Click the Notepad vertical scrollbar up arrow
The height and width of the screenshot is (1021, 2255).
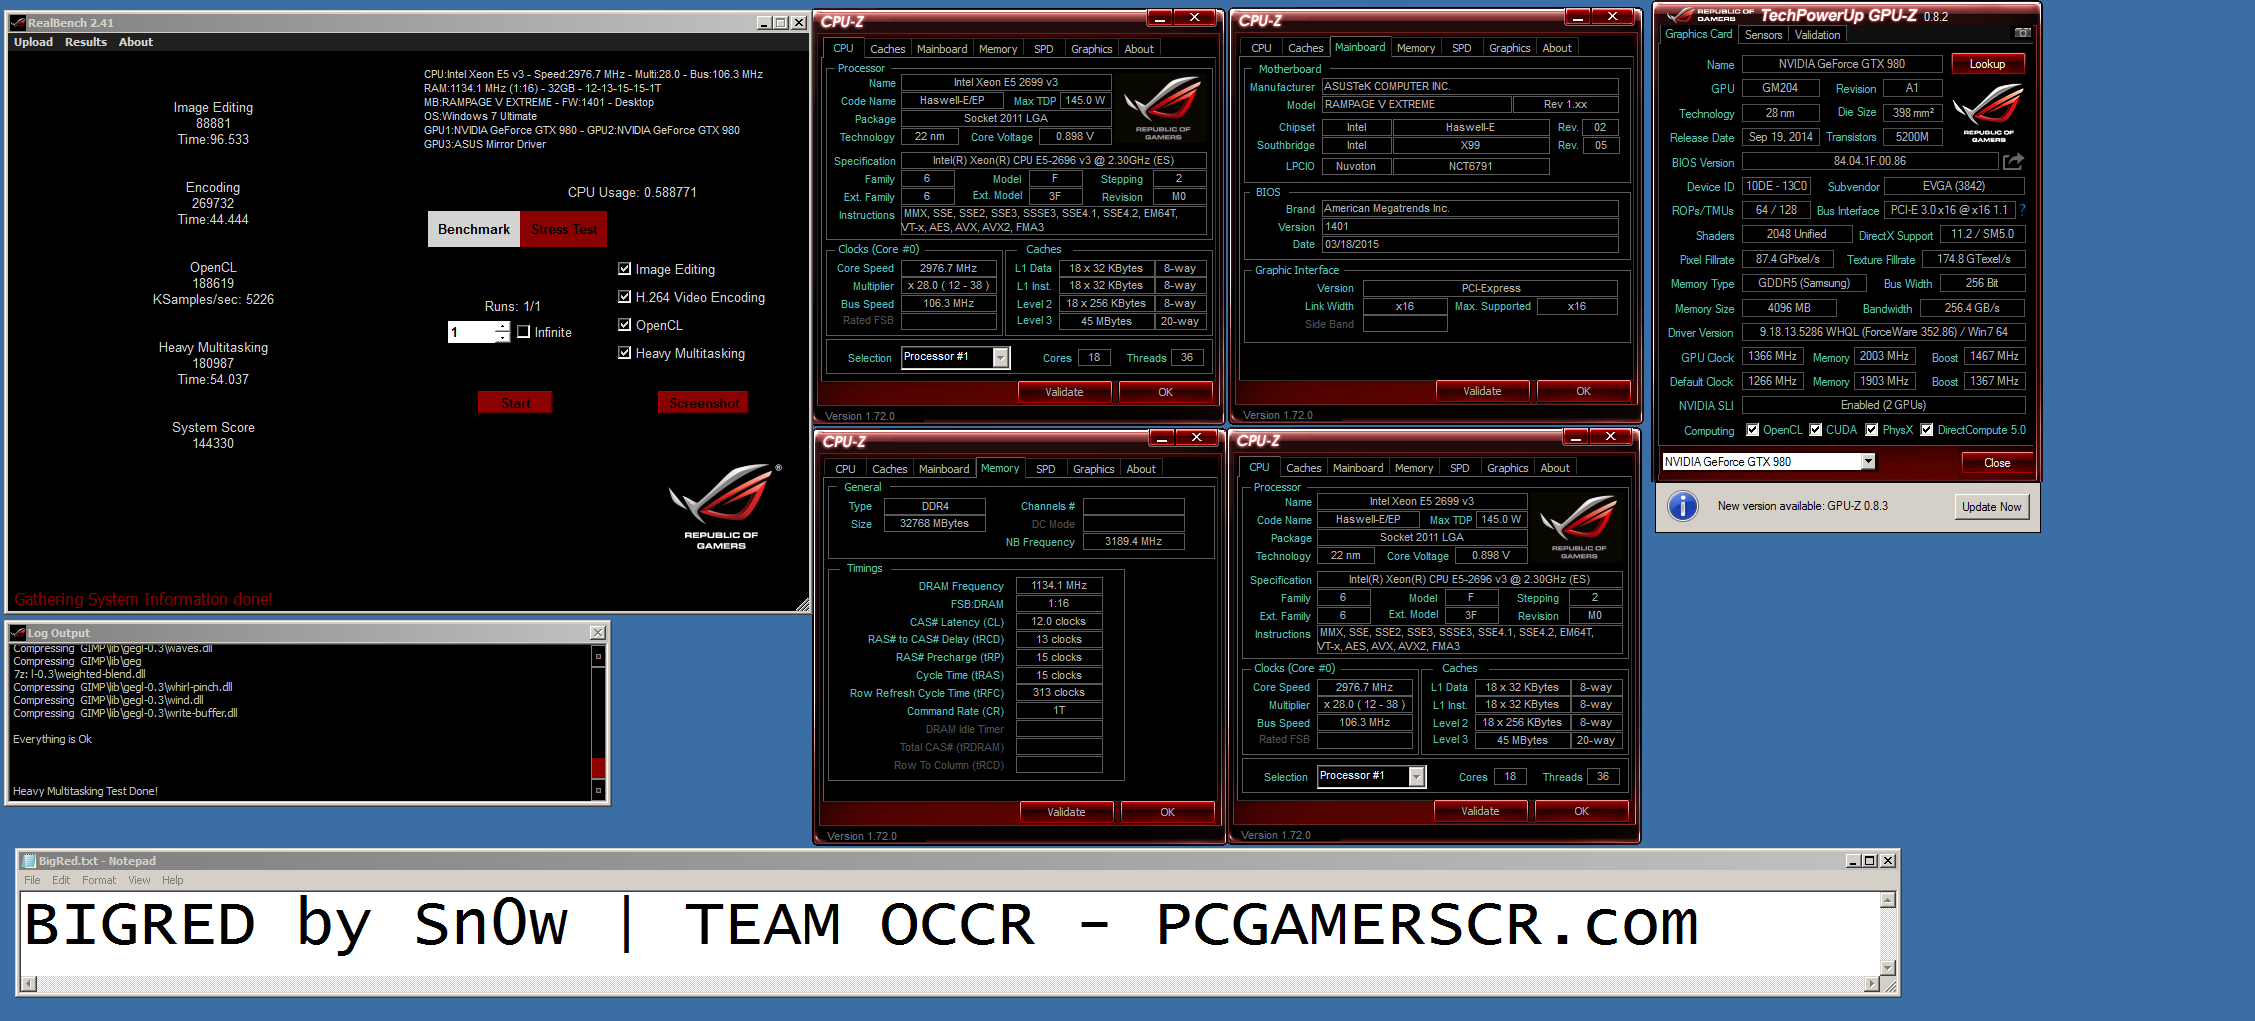[x=1888, y=900]
